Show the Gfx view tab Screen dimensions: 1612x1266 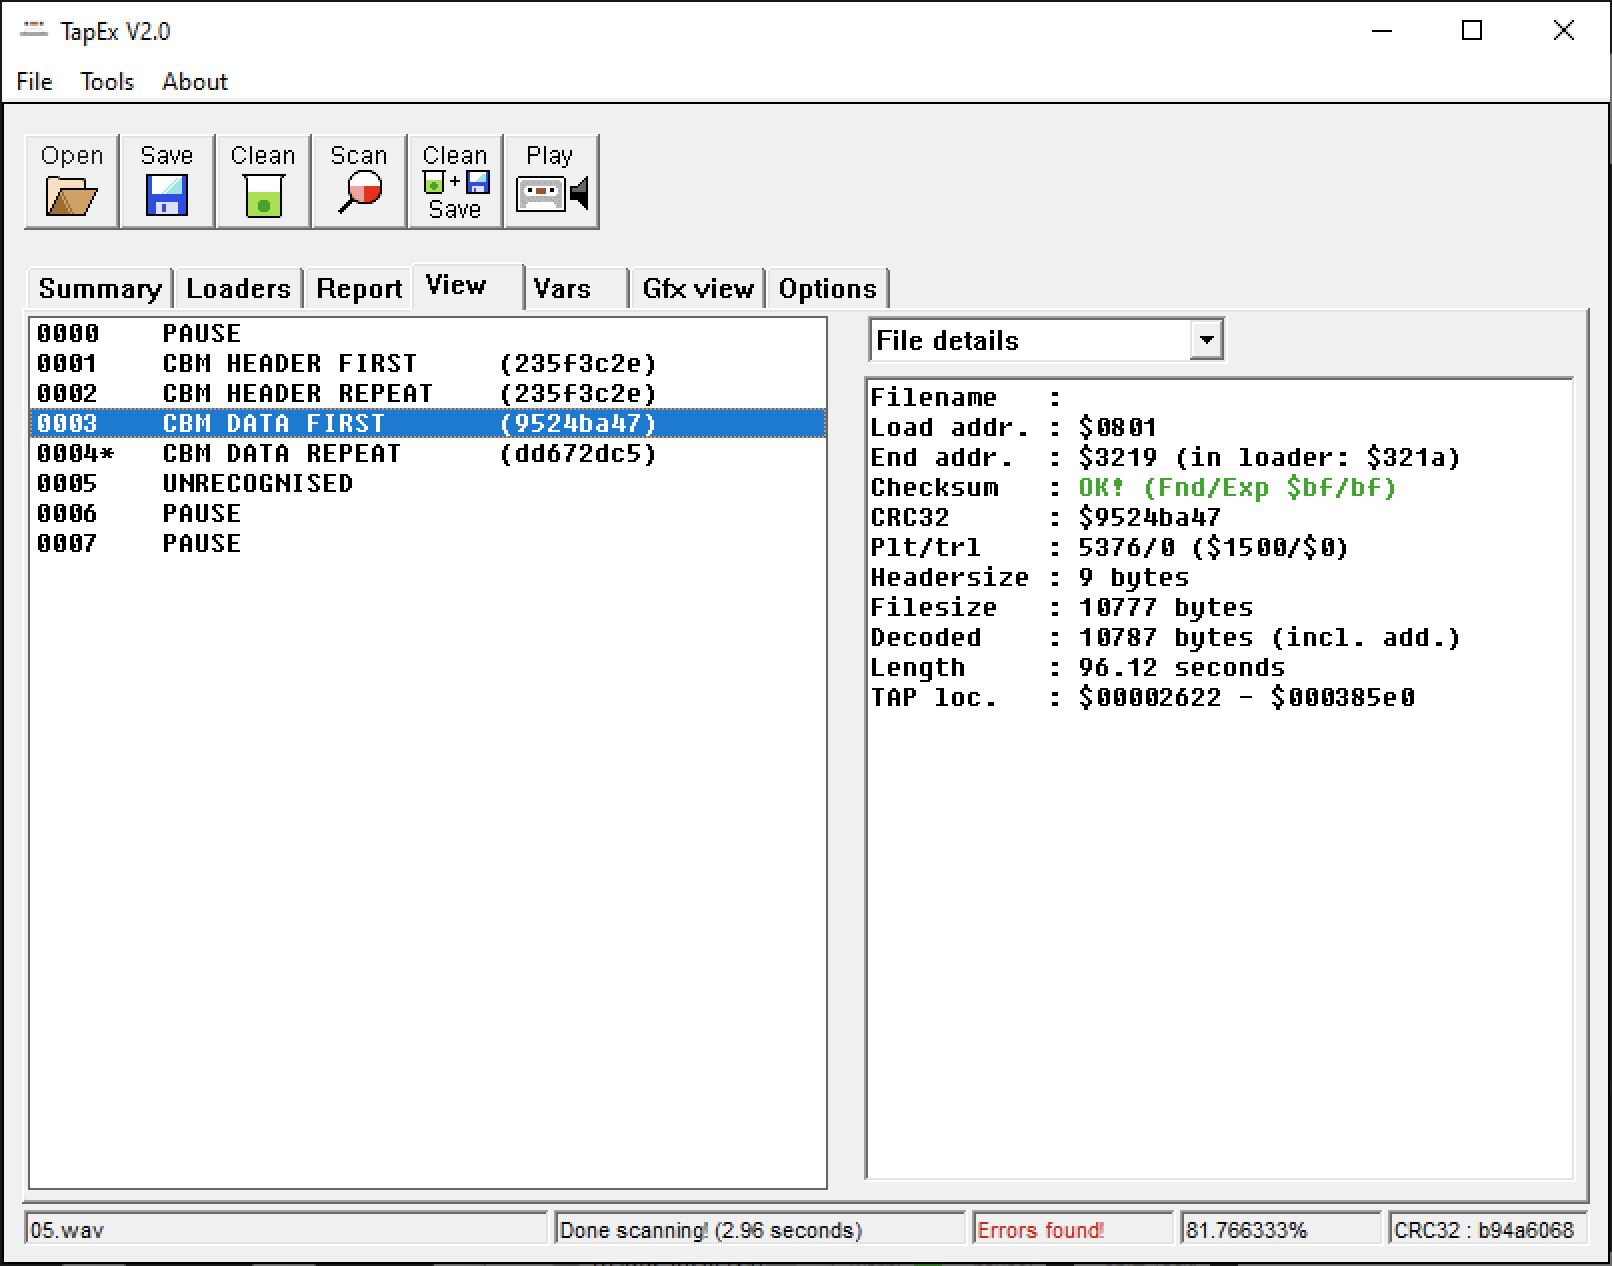click(x=697, y=289)
